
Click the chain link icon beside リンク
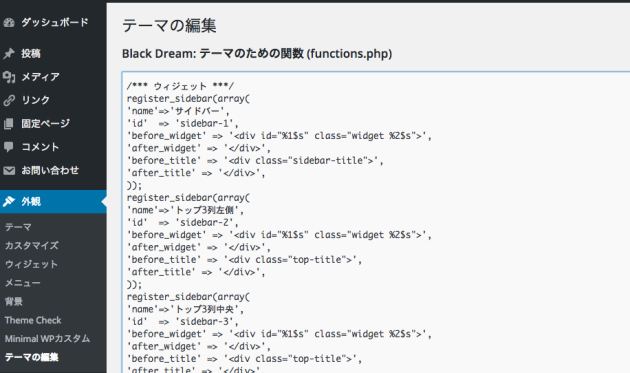pyautogui.click(x=9, y=100)
